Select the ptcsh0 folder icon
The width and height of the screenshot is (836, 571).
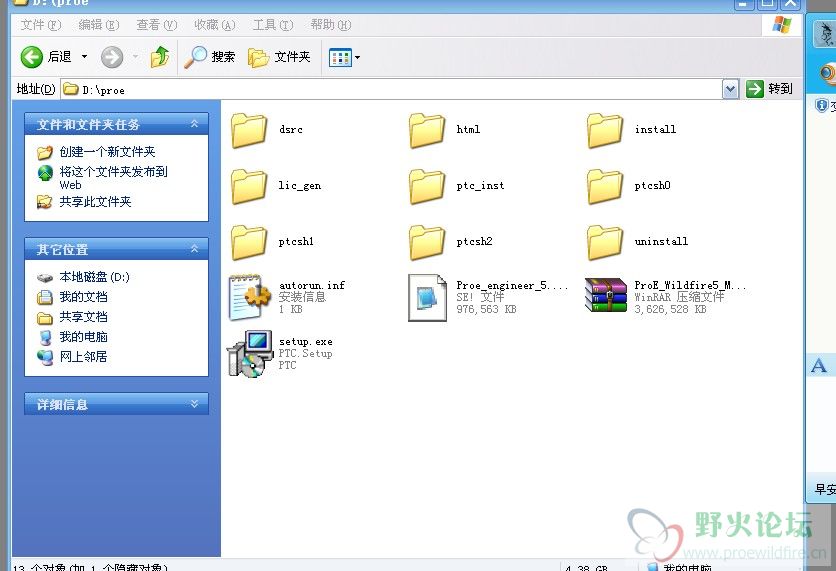click(x=605, y=186)
